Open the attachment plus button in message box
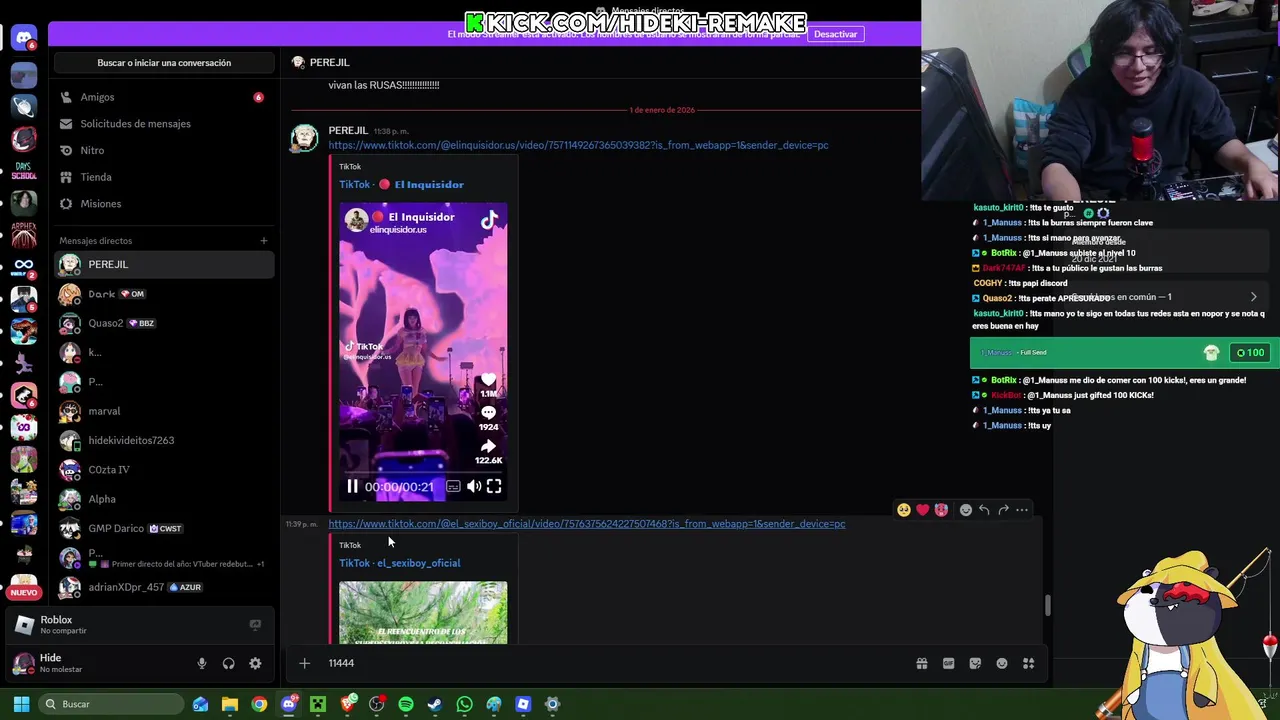Image resolution: width=1280 pixels, height=720 pixels. [x=305, y=663]
